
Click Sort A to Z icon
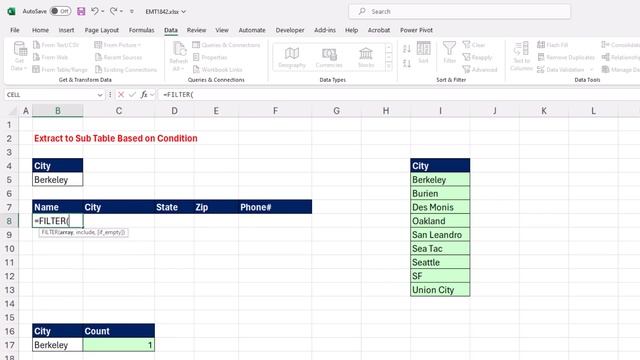[x=407, y=49]
